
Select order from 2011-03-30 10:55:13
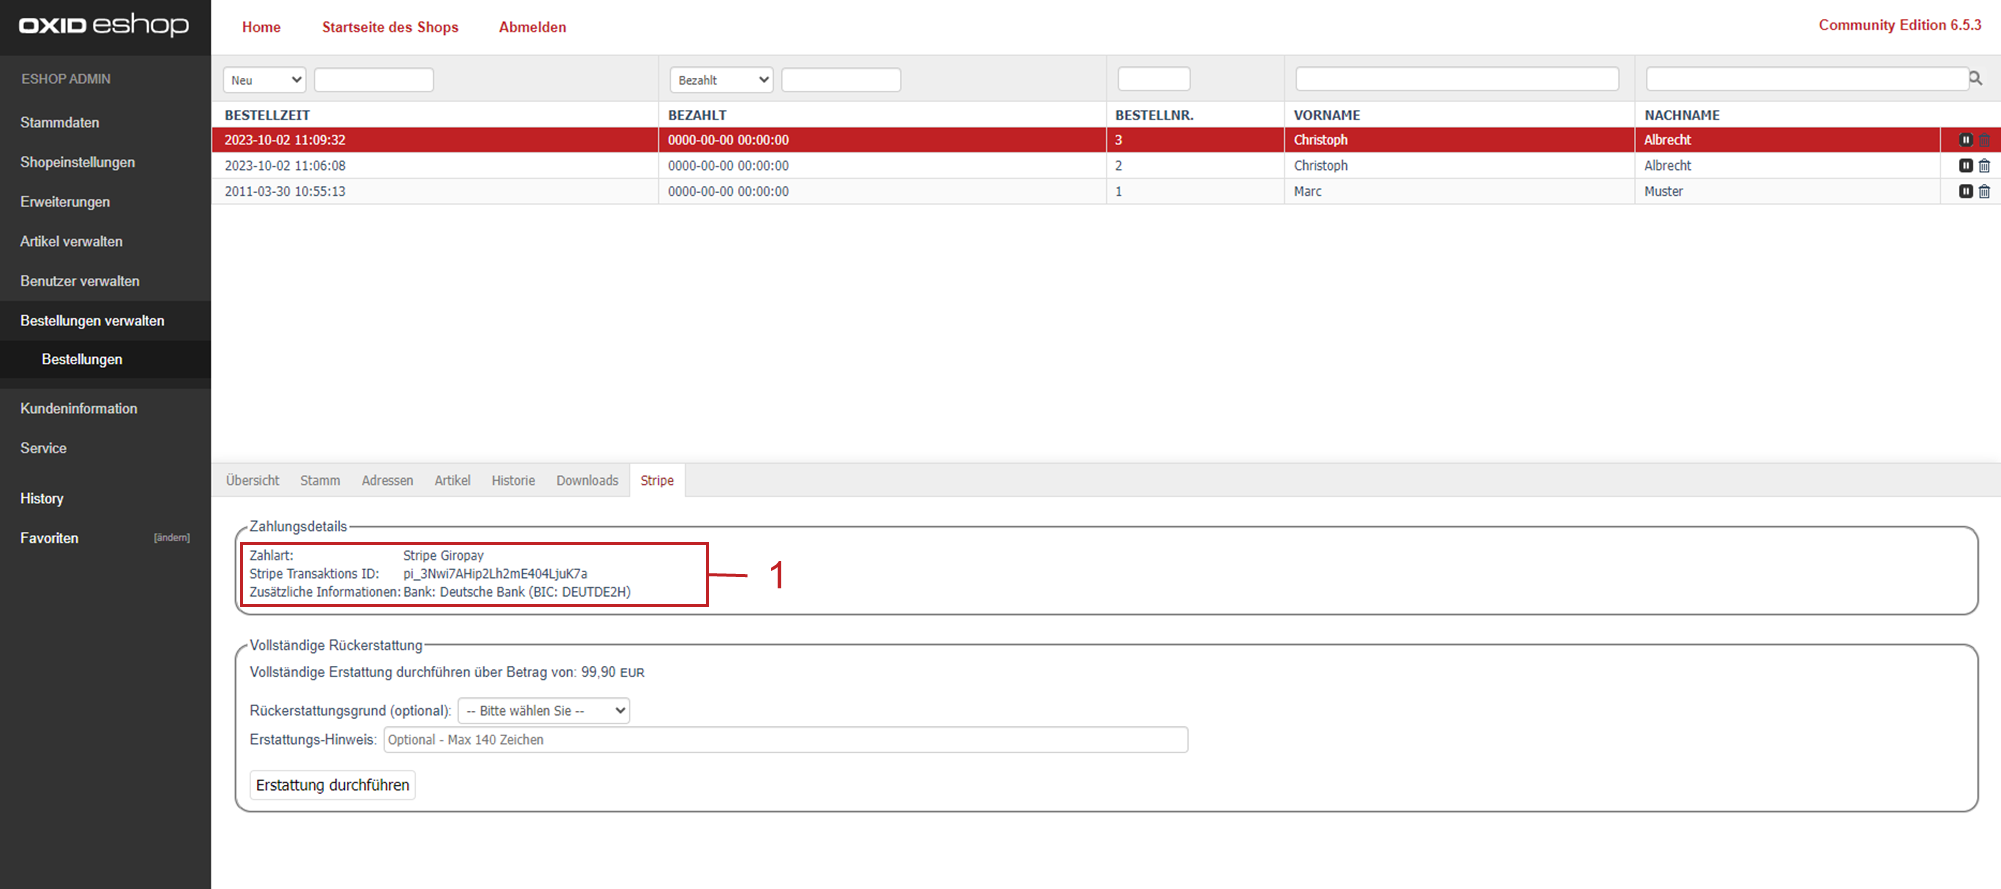(x=285, y=191)
